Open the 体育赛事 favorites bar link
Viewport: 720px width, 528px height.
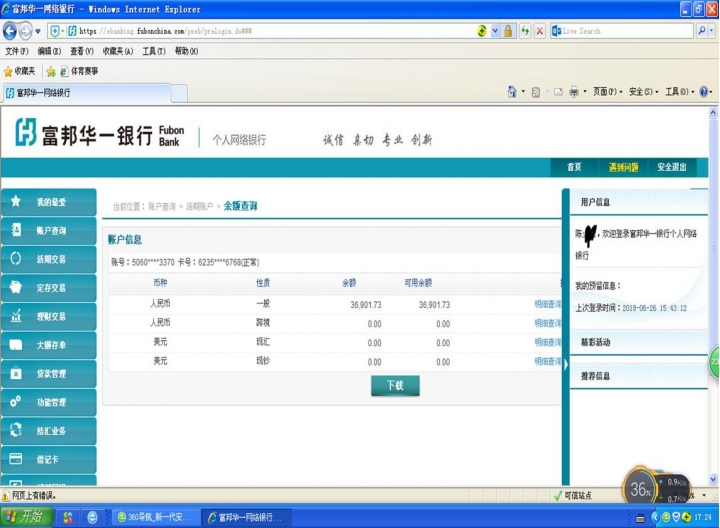tap(79, 71)
